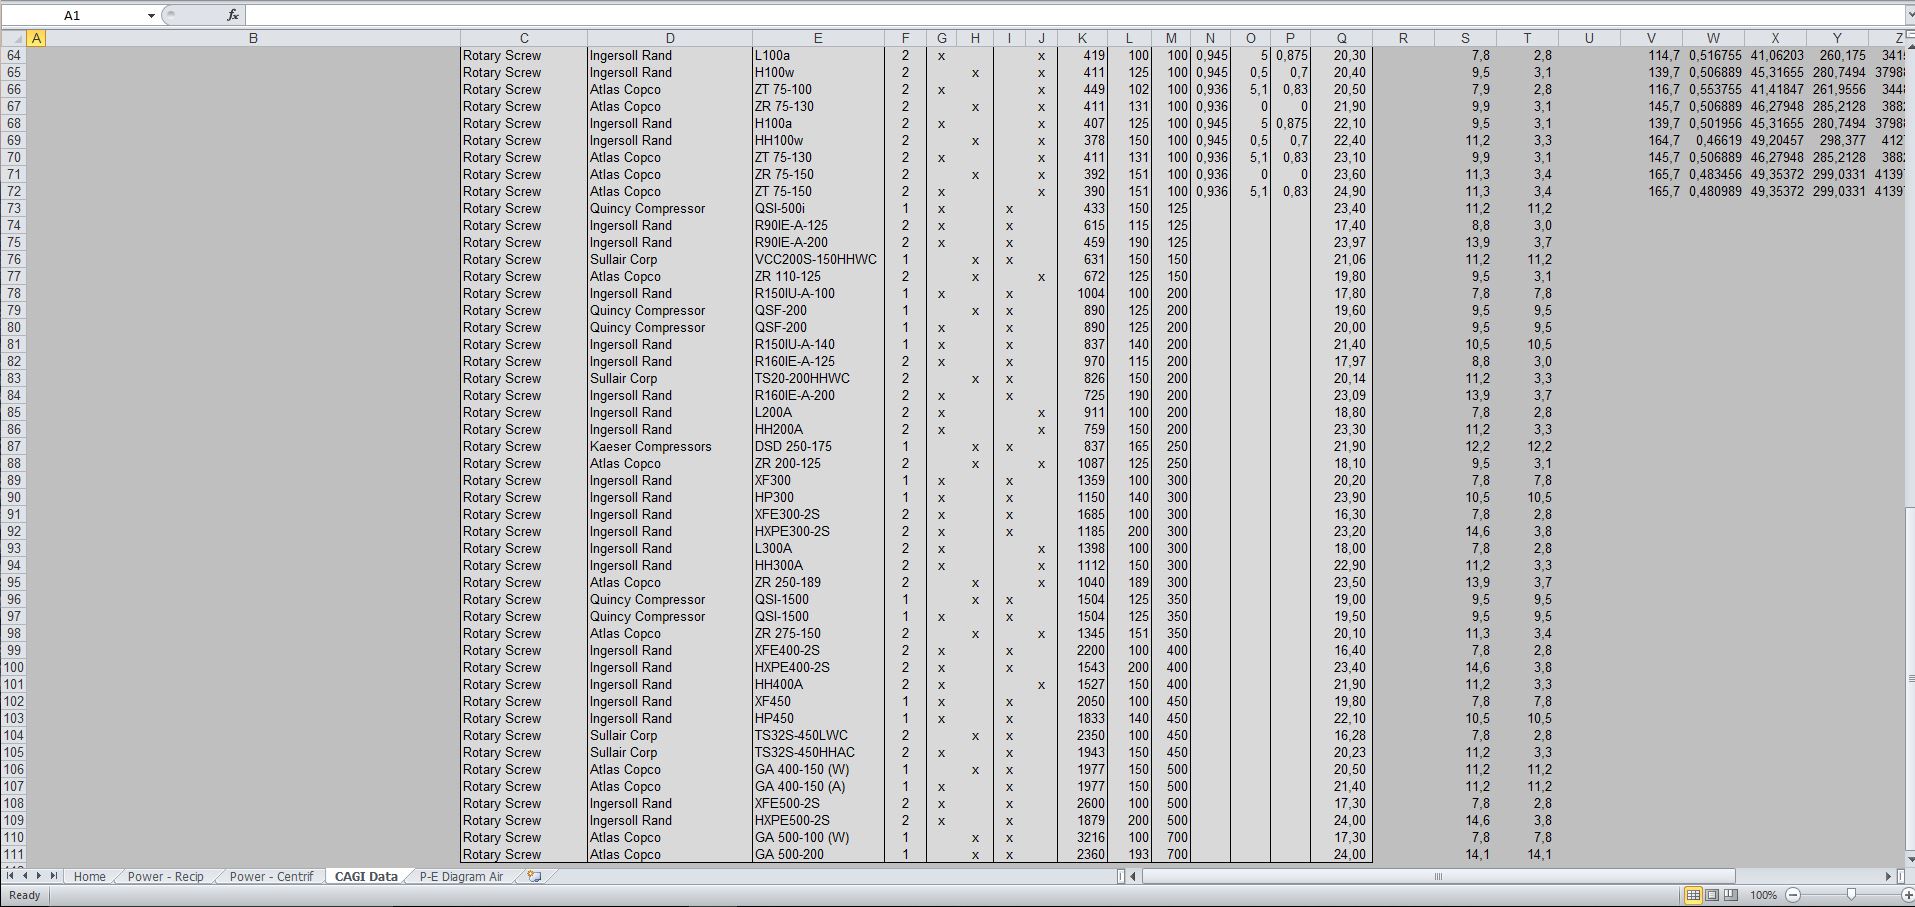Select row 100 header
This screenshot has height=907, width=1915.
pyautogui.click(x=13, y=667)
